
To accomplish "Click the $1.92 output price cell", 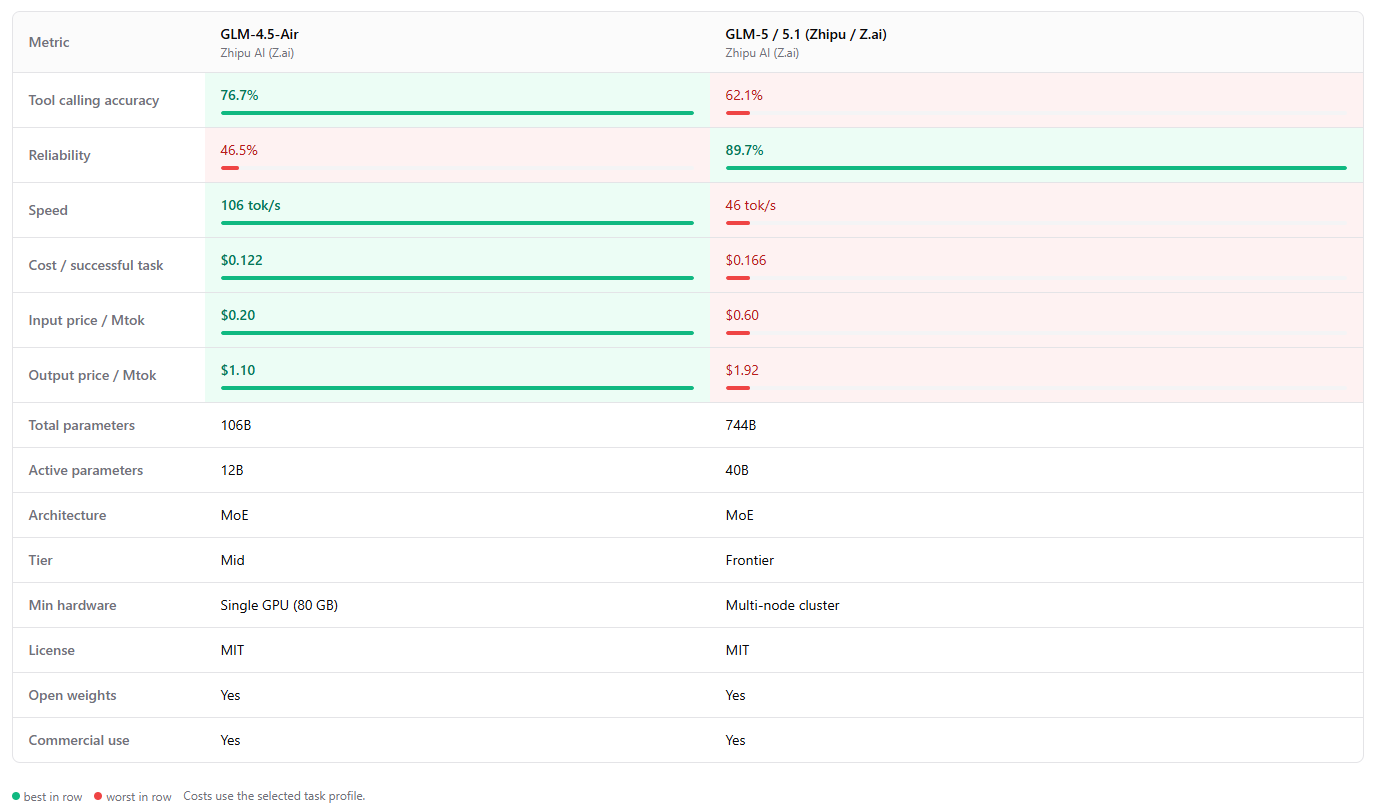I will pos(1036,375).
